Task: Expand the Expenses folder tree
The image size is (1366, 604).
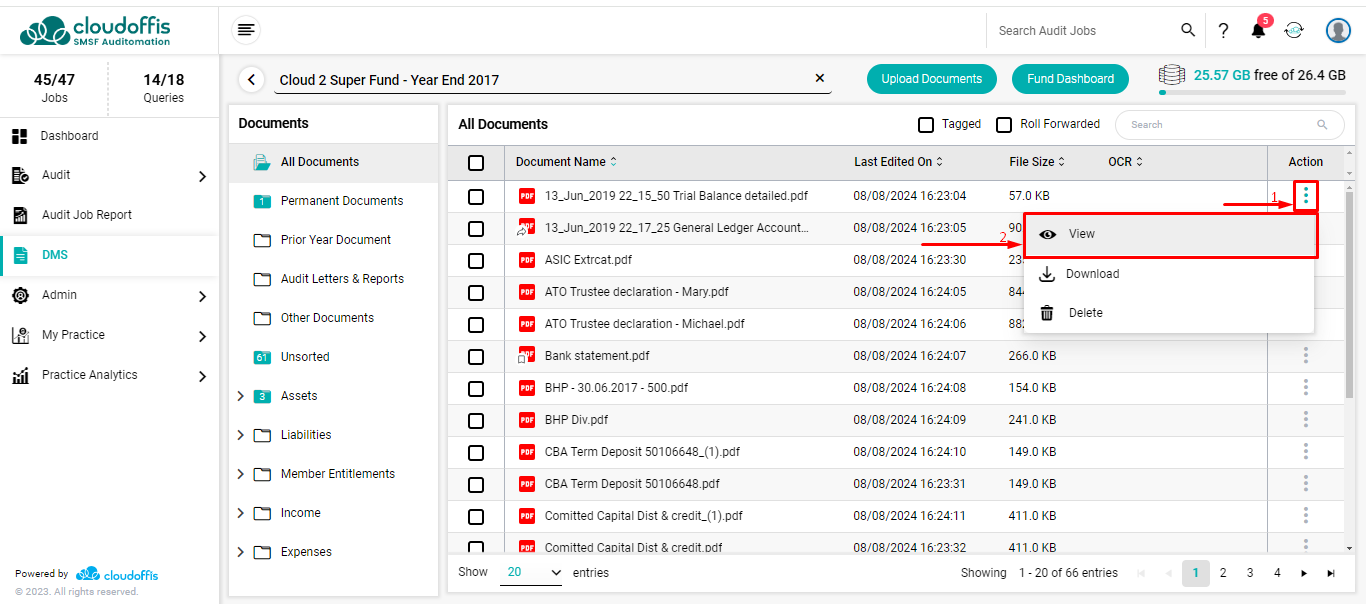Action: point(240,552)
